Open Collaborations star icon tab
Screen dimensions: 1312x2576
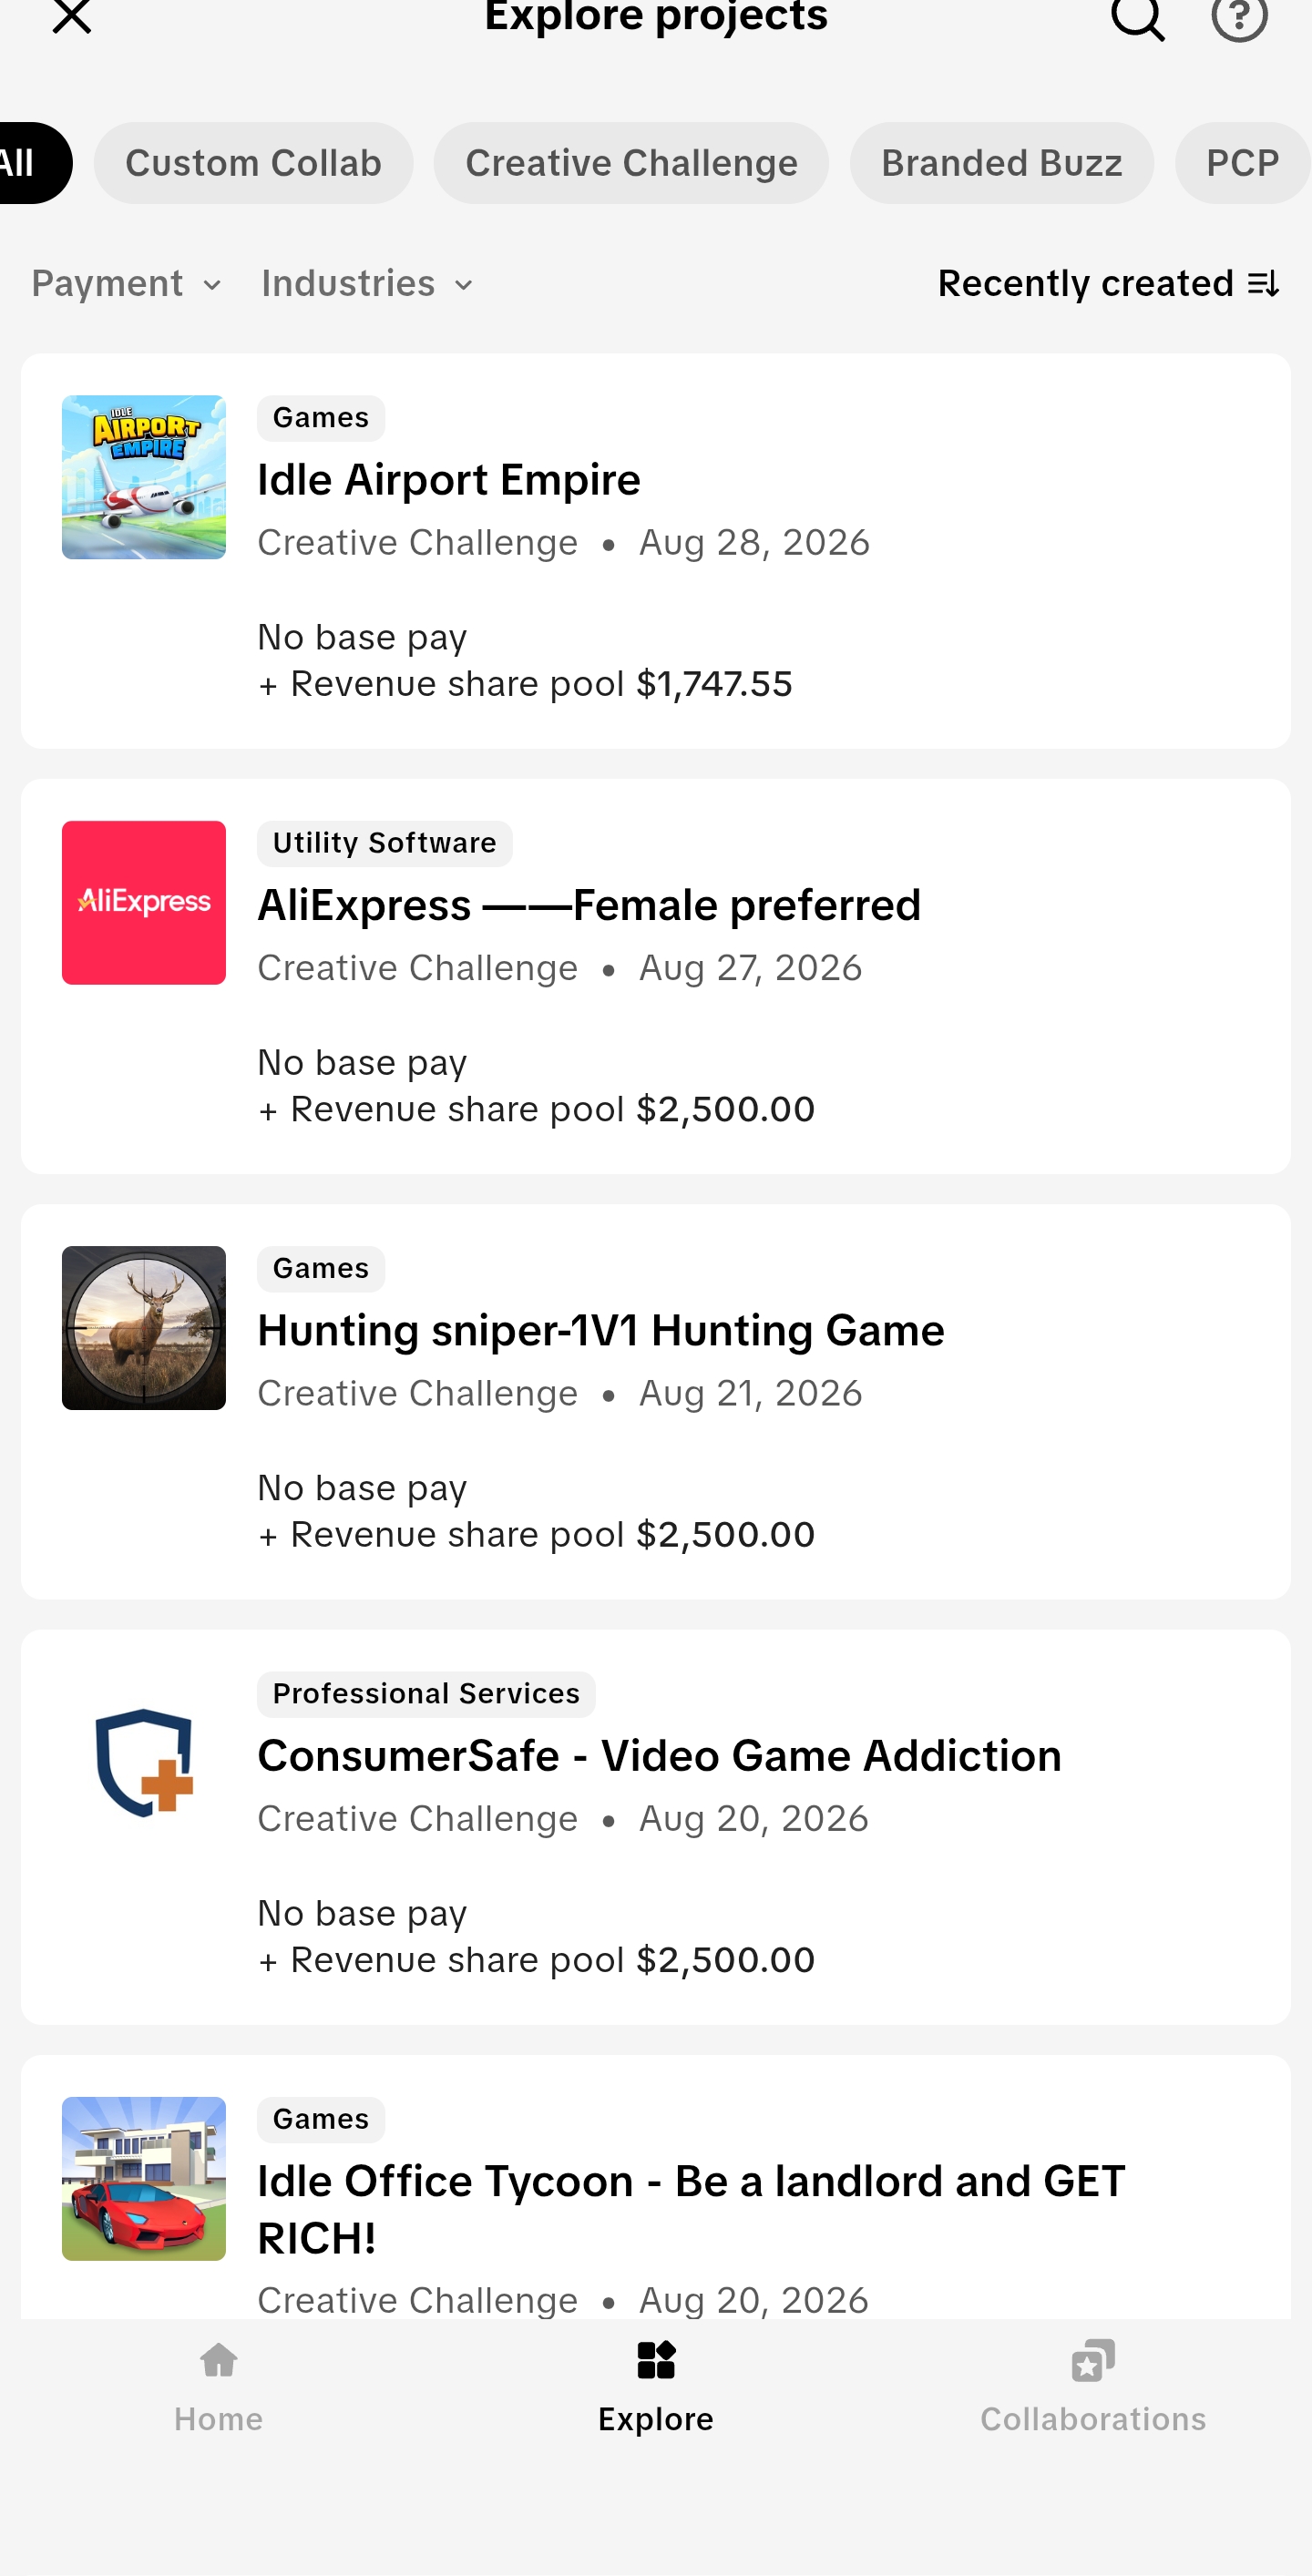click(x=1093, y=2361)
